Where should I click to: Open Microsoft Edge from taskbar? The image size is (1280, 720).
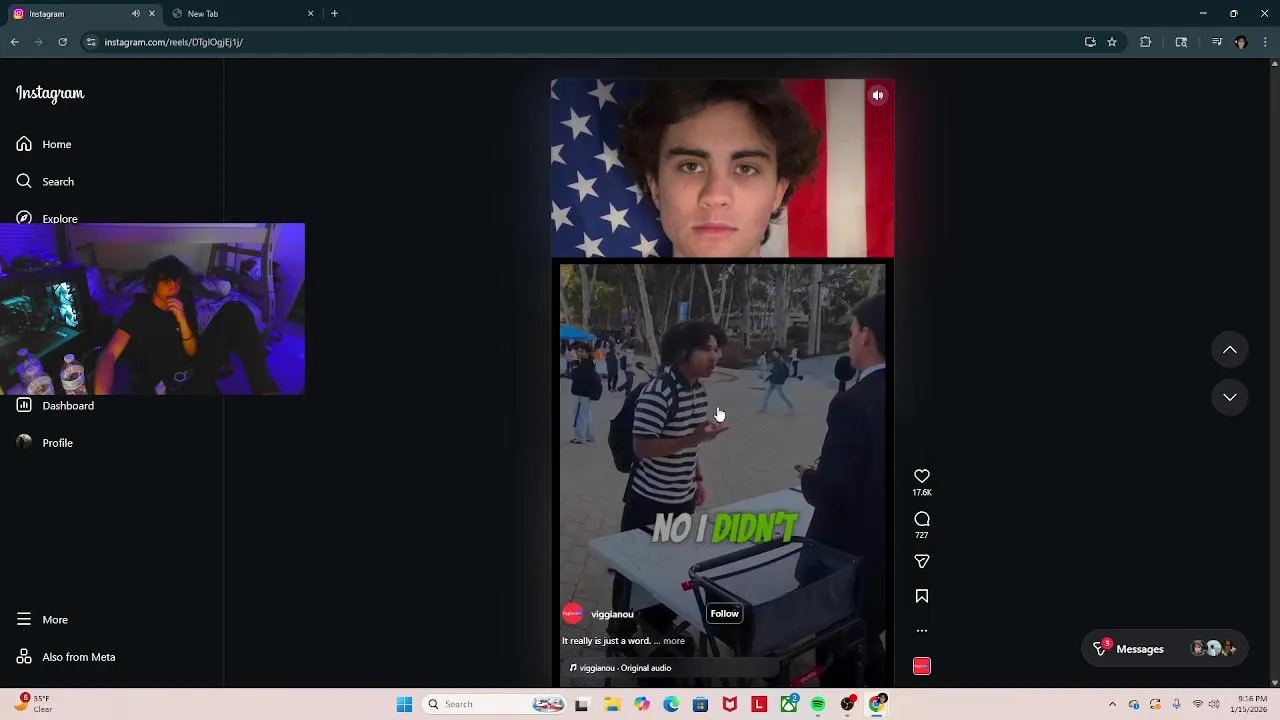pyautogui.click(x=671, y=704)
